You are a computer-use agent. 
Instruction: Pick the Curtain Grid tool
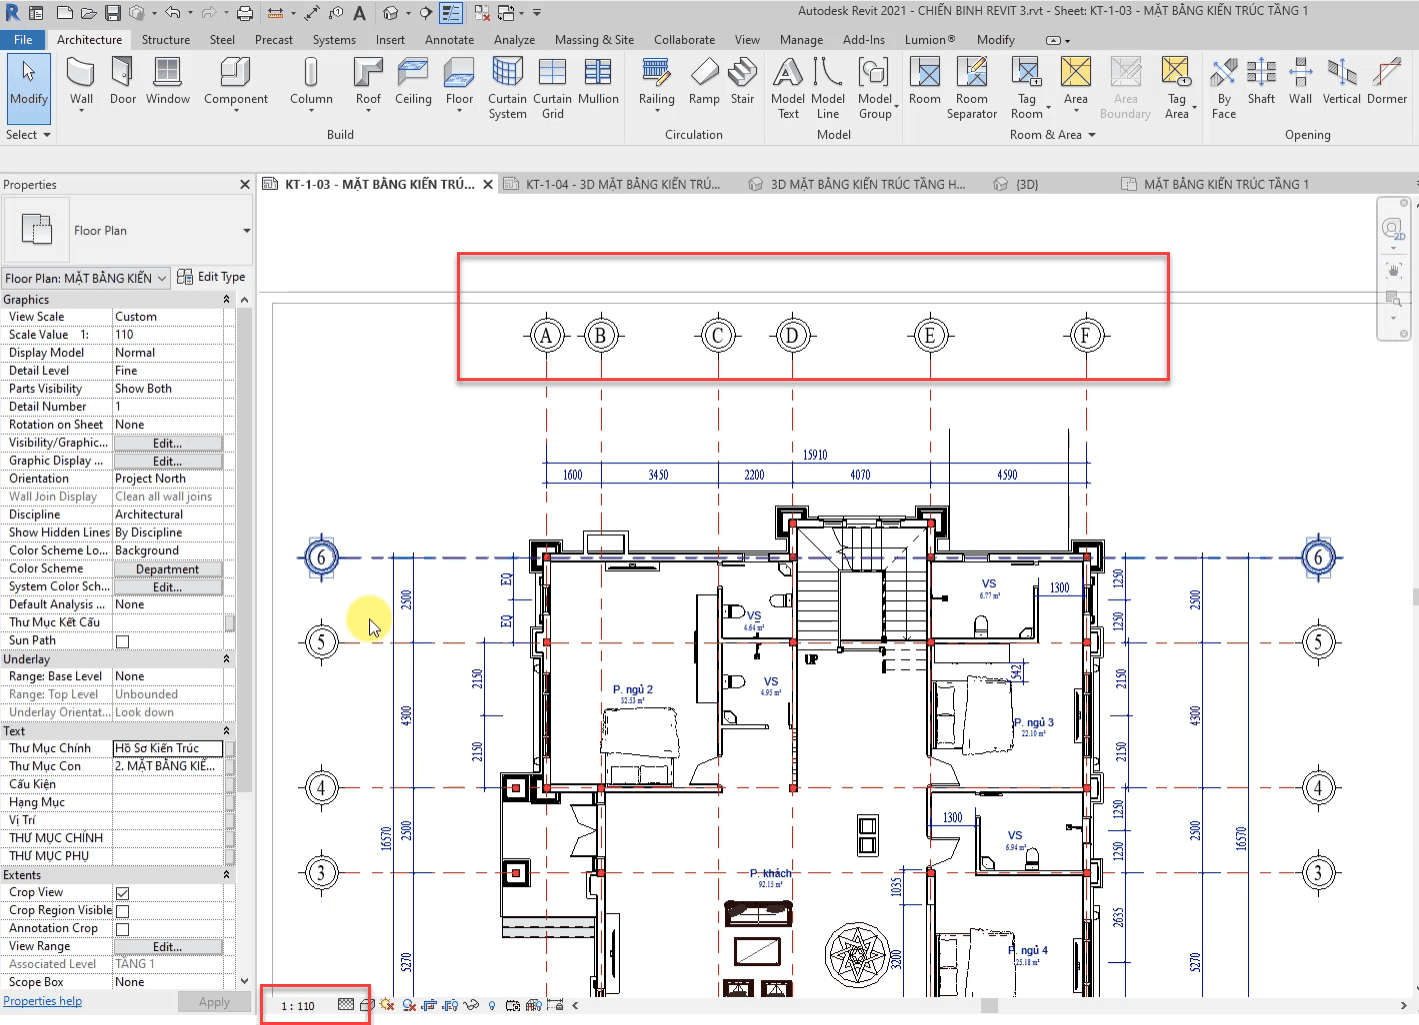(552, 87)
